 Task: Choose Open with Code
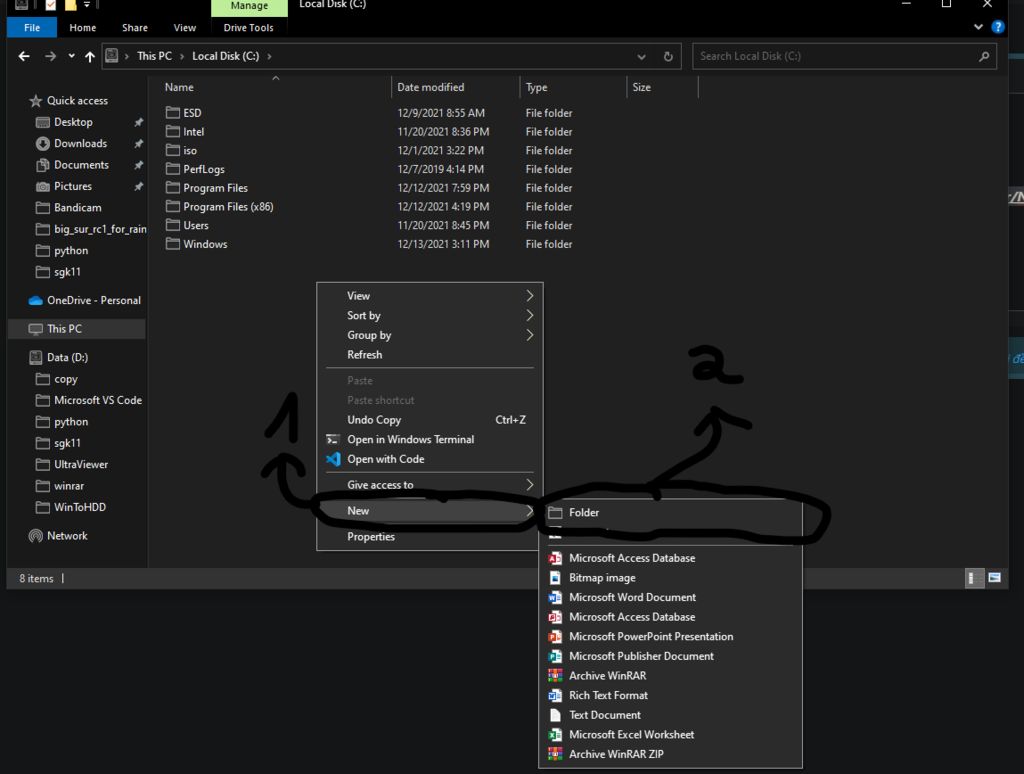click(430, 459)
